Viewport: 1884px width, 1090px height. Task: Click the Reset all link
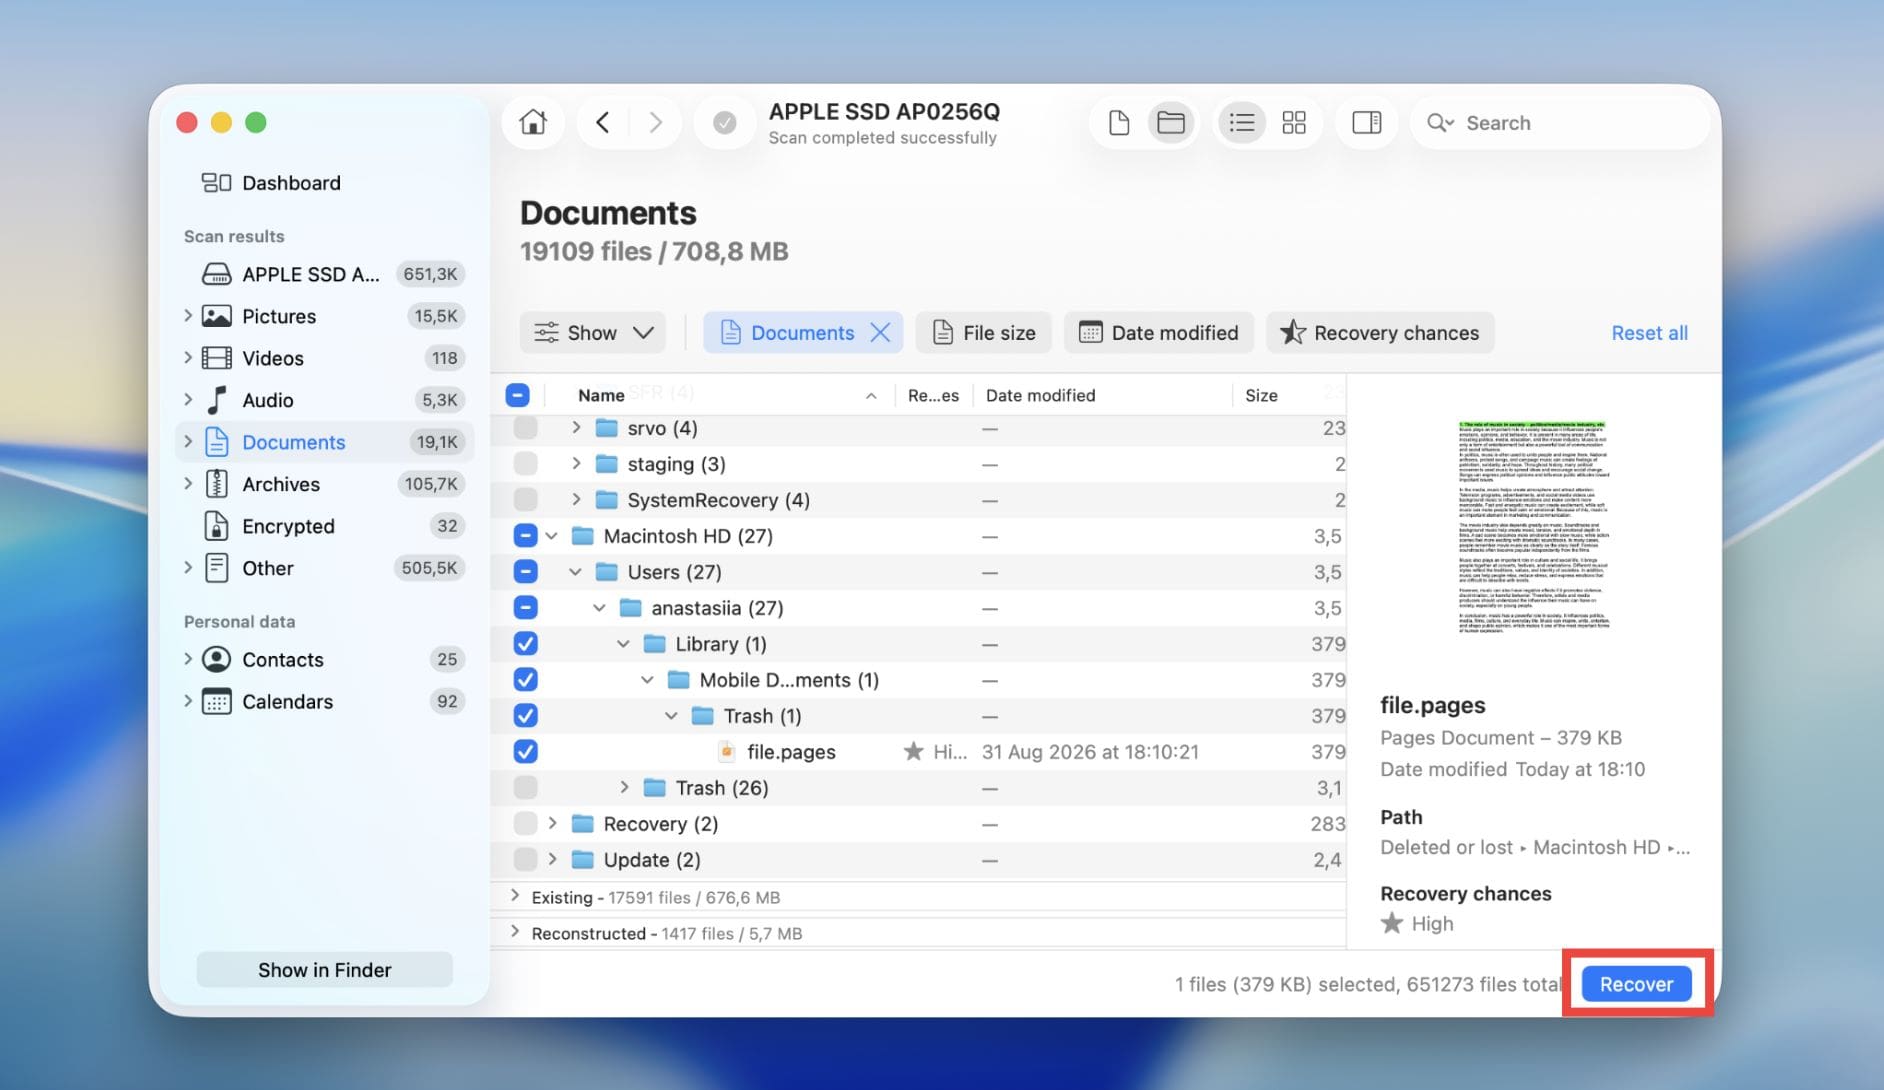tap(1649, 332)
